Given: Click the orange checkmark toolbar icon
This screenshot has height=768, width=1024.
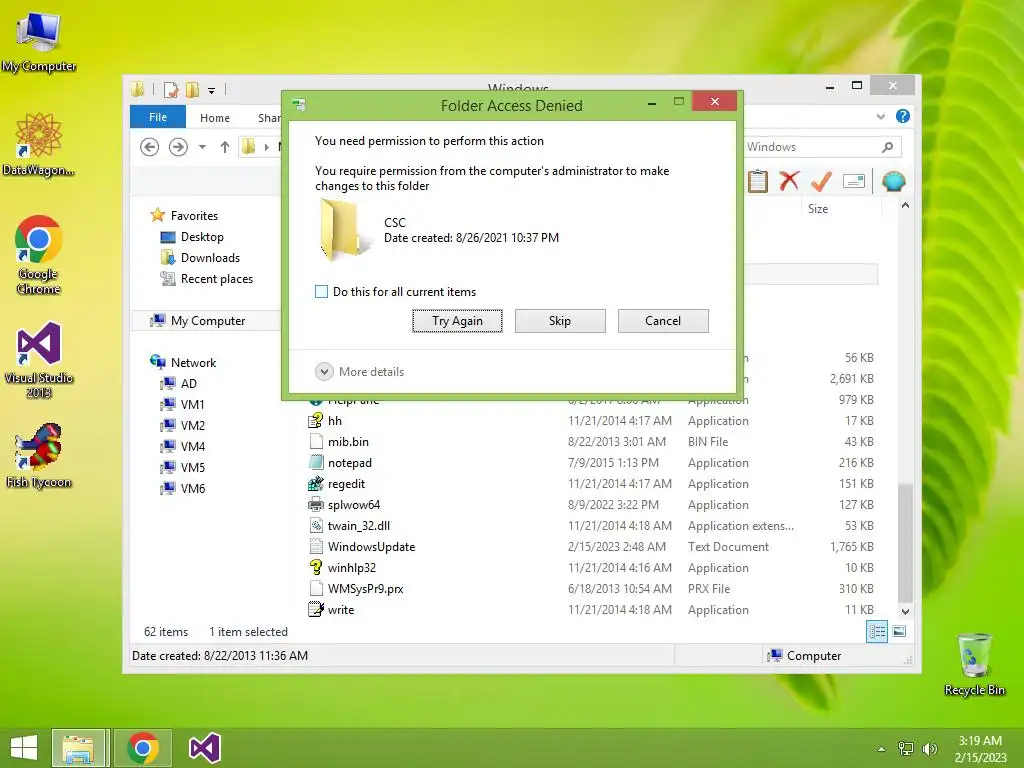Looking at the screenshot, I should [x=821, y=181].
